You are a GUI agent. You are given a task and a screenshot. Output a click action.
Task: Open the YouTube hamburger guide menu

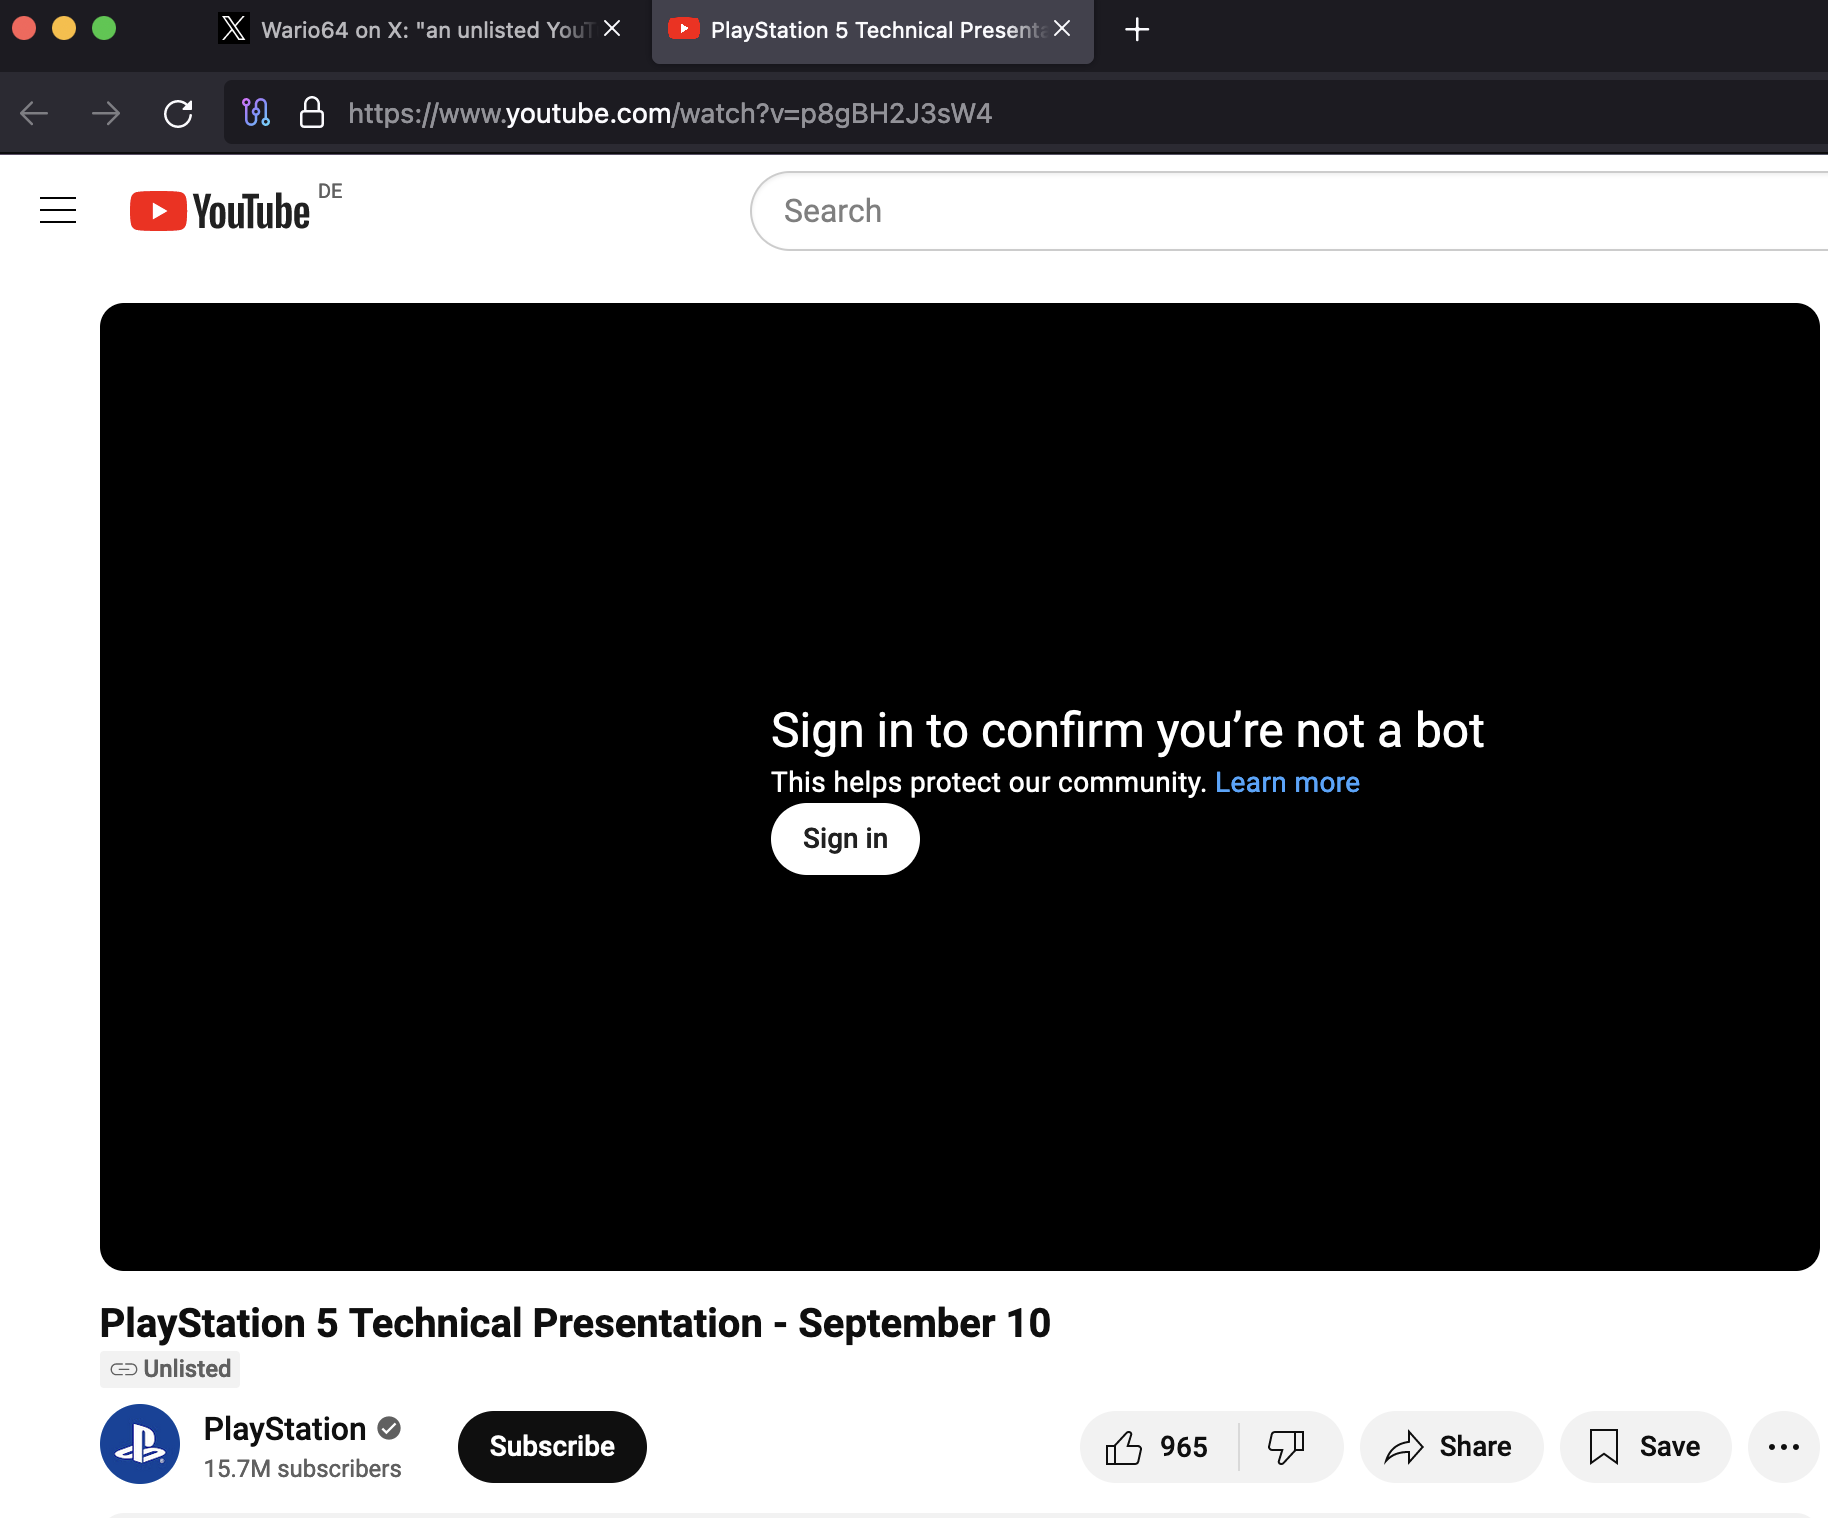58,210
